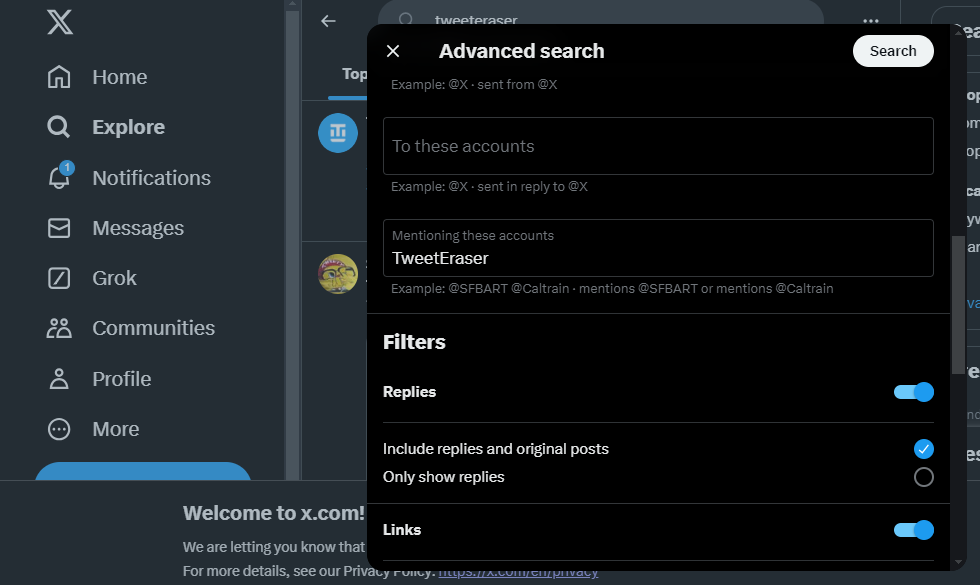
Task: Open Communities people icon
Action: (59, 328)
